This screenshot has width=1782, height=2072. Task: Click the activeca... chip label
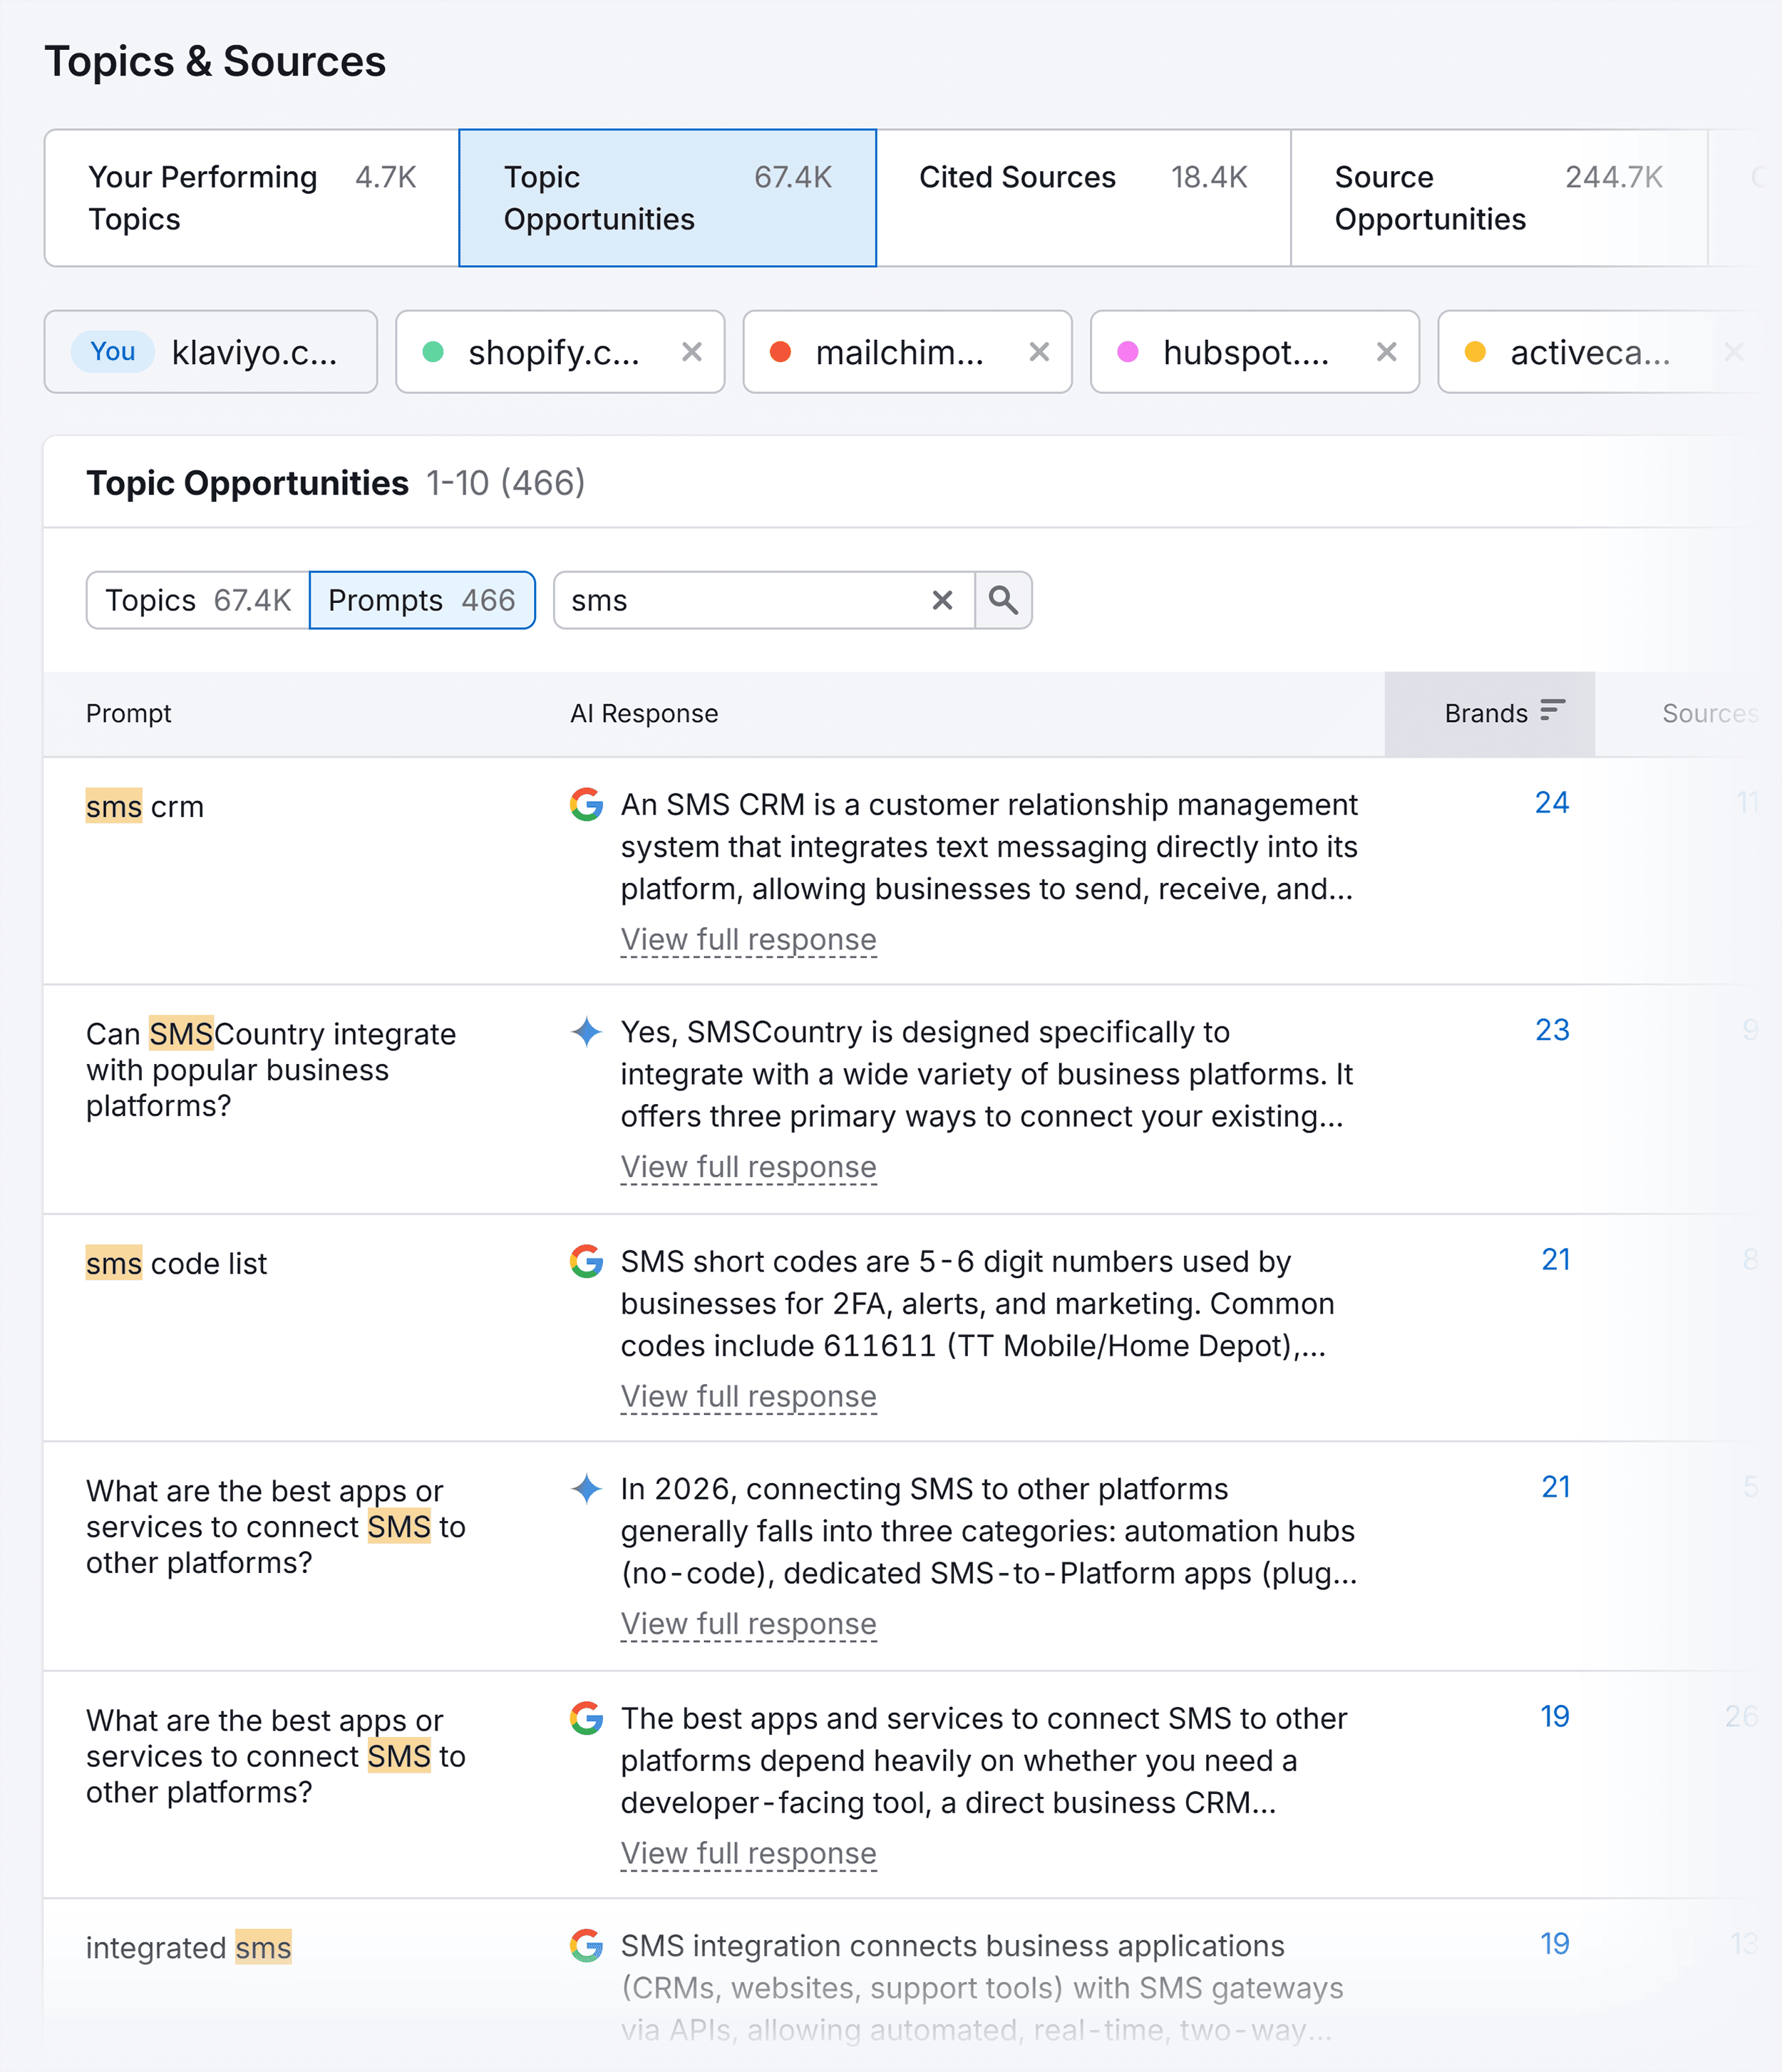(1590, 352)
